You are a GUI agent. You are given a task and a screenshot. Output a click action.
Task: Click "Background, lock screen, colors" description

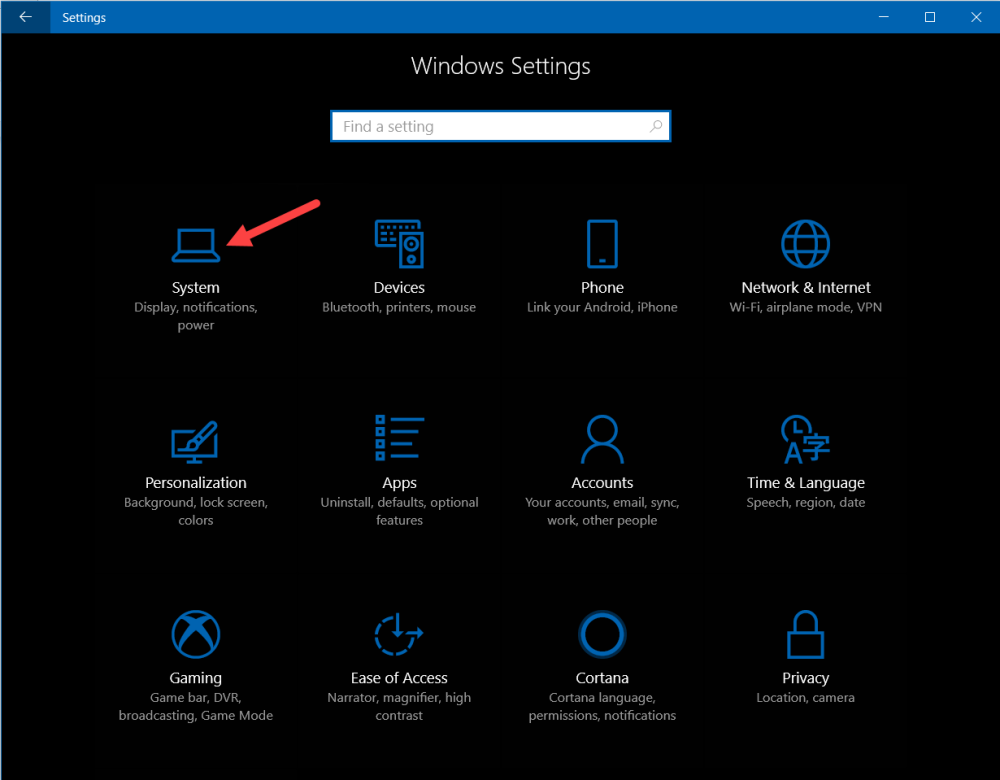(196, 511)
